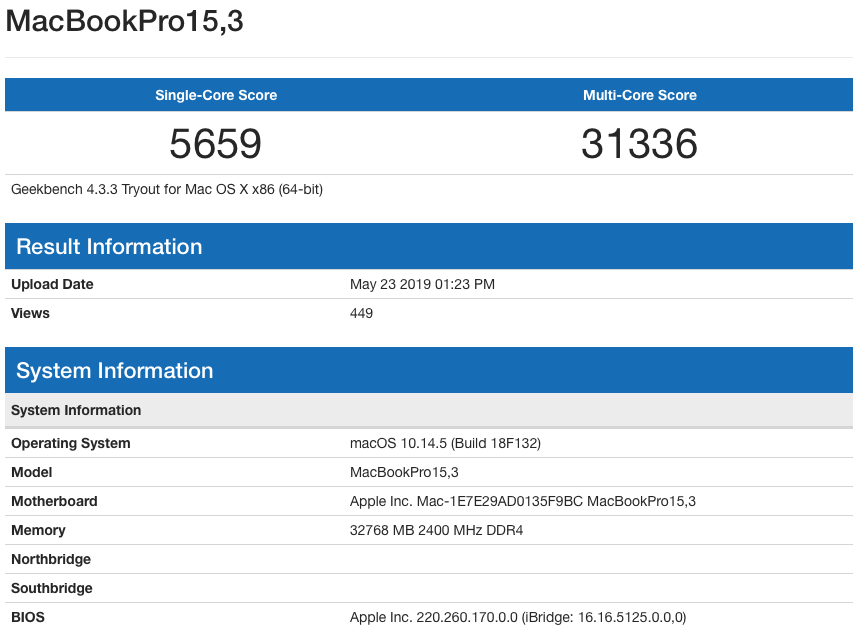Viewport: 859px width, 641px height.
Task: Click the multi-core score value 31336
Action: coord(639,144)
